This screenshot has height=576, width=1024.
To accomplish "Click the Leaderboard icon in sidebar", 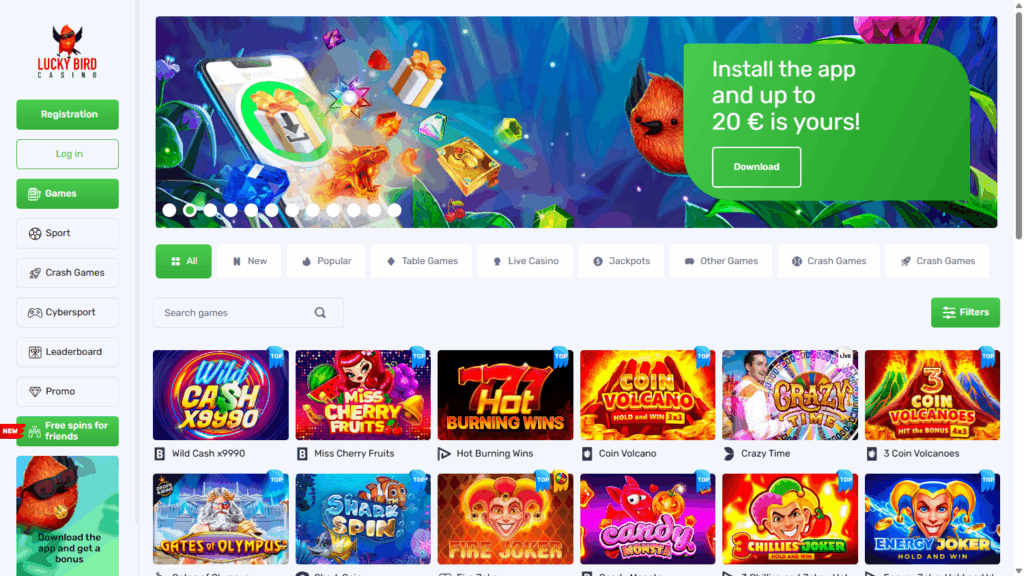I will click(35, 352).
